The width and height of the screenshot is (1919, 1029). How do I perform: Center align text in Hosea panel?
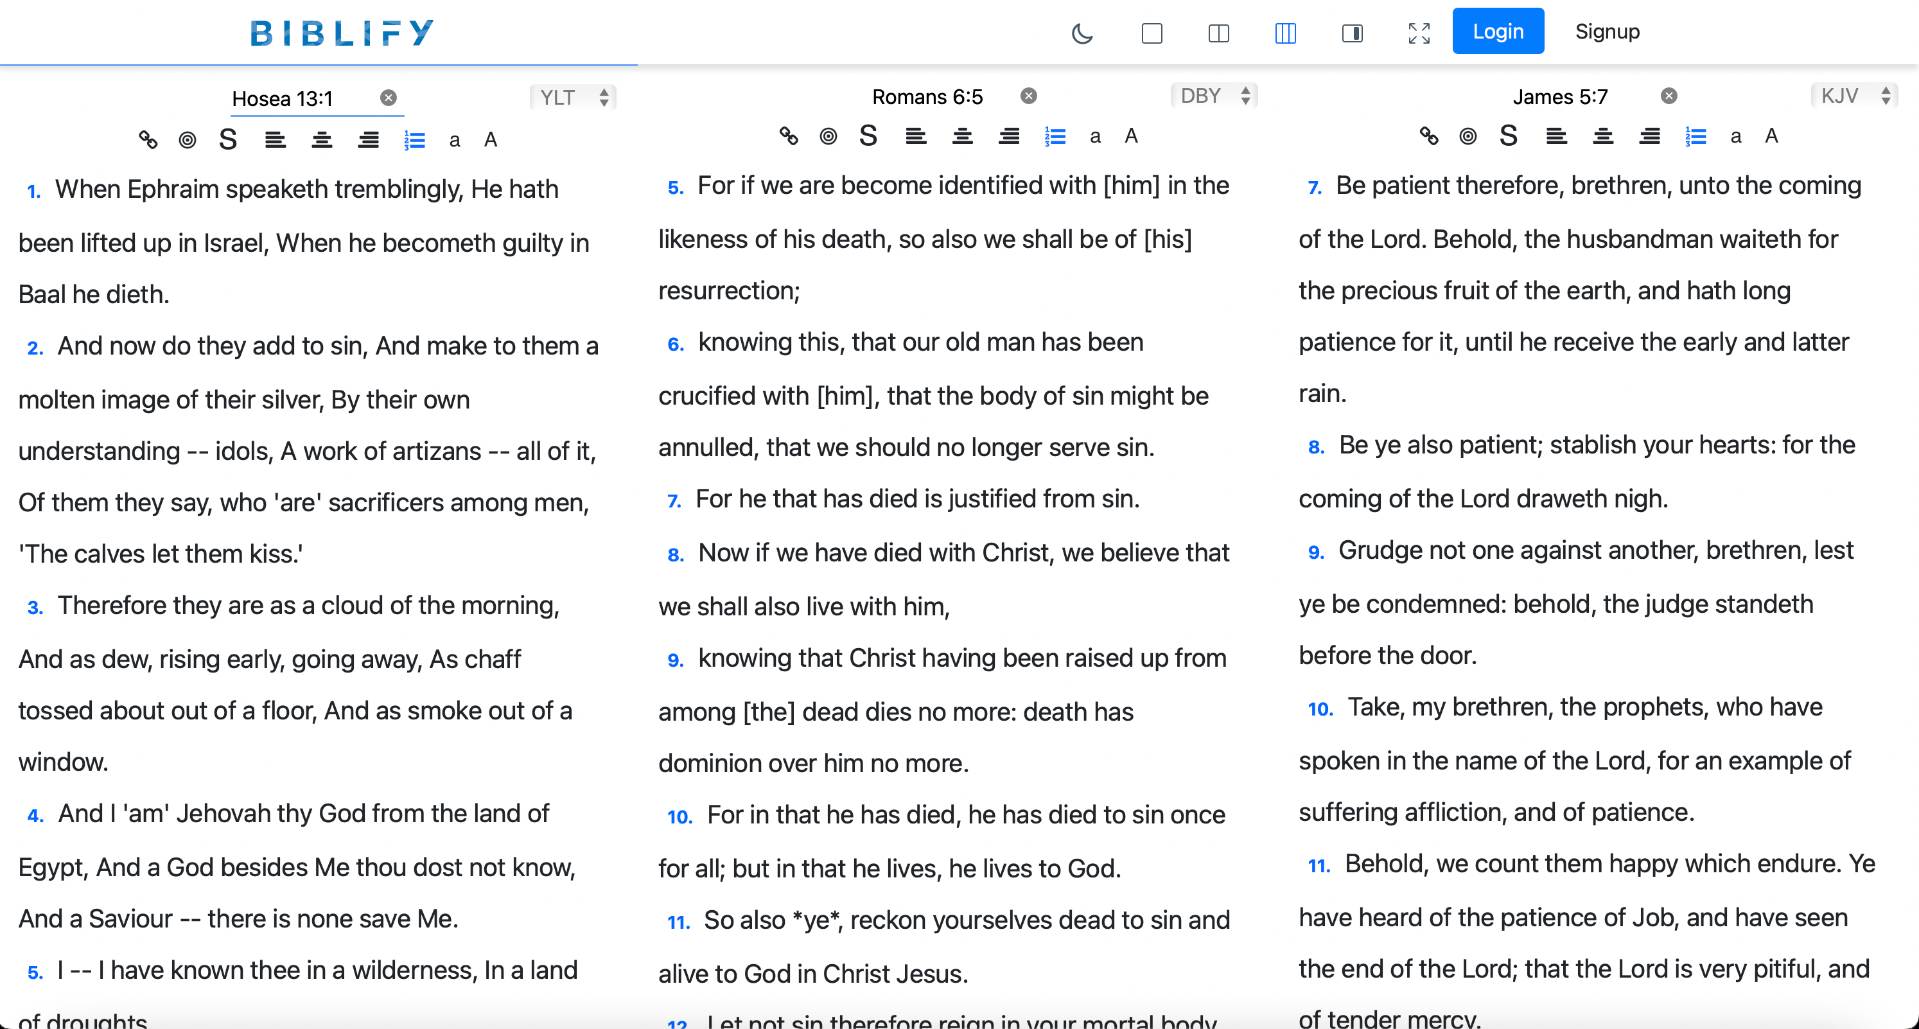click(x=322, y=140)
